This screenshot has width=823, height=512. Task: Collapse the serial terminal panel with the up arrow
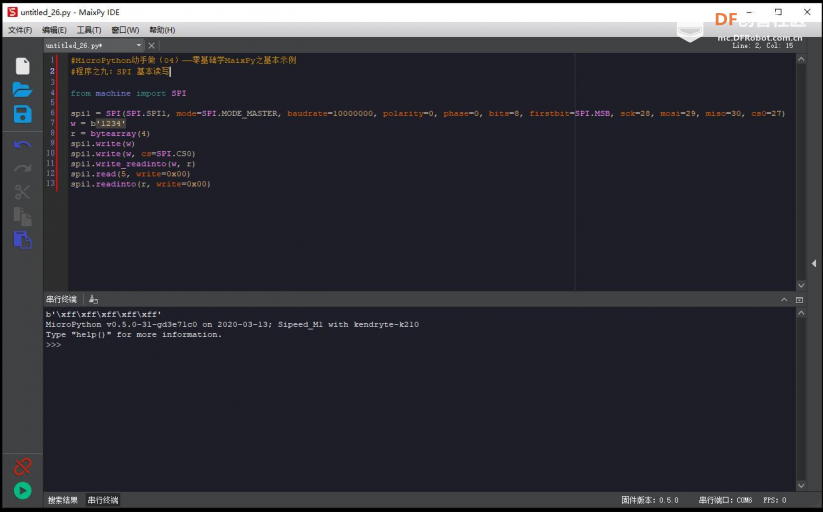784,299
